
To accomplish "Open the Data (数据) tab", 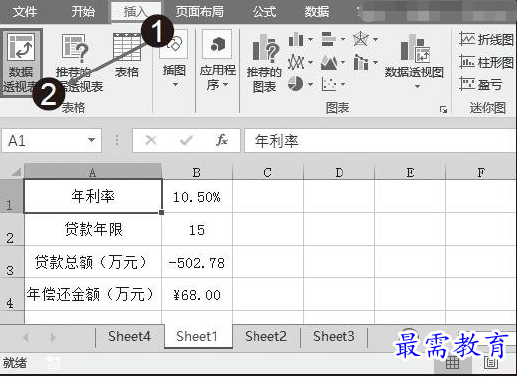I will [x=317, y=12].
